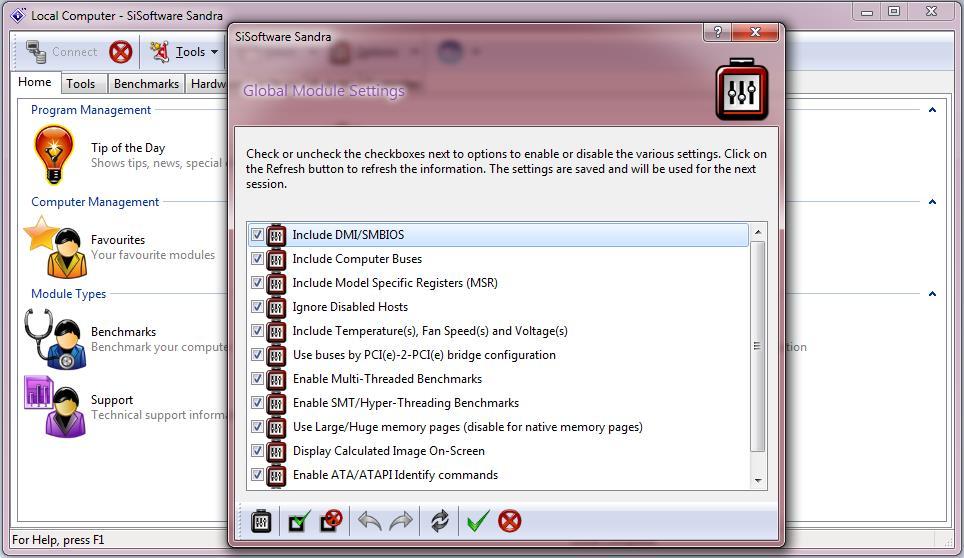This screenshot has width=964, height=558.
Task: Click the module options icon in dialog toolbar
Action: 261,521
